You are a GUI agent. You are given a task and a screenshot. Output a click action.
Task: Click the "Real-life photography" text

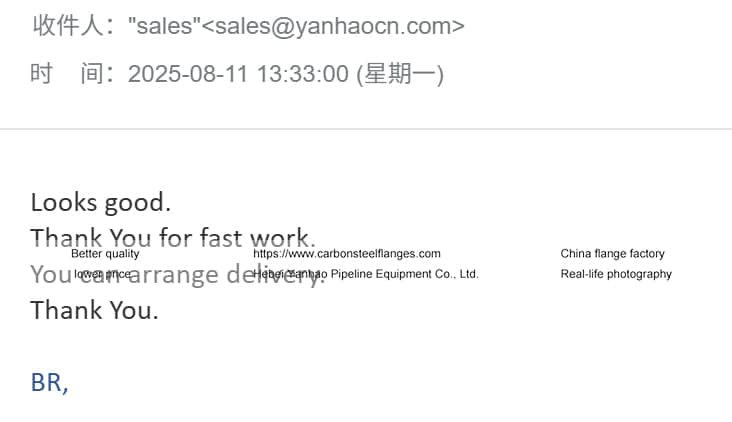pos(616,274)
